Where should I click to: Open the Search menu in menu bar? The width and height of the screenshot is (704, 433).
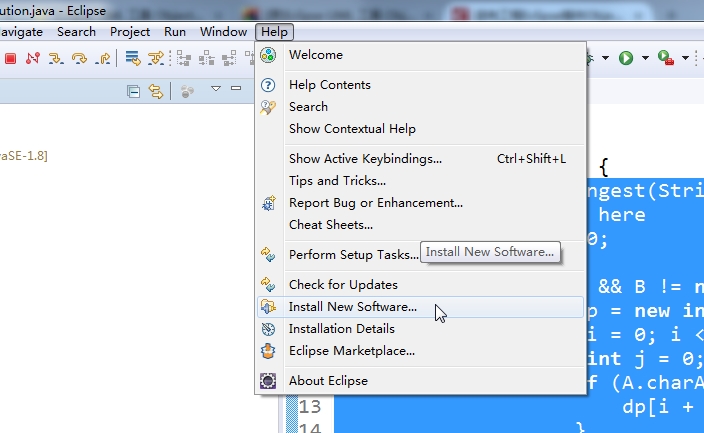point(76,32)
